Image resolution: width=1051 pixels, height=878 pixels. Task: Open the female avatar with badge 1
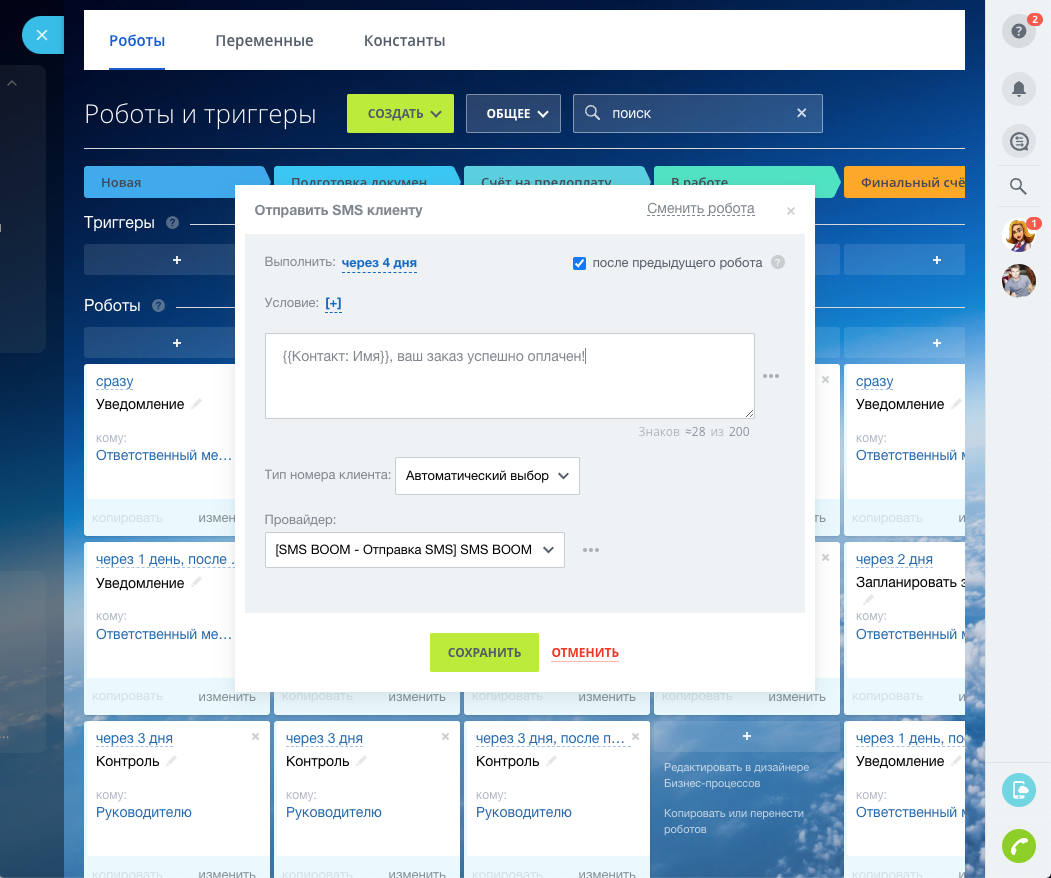pos(1019,235)
